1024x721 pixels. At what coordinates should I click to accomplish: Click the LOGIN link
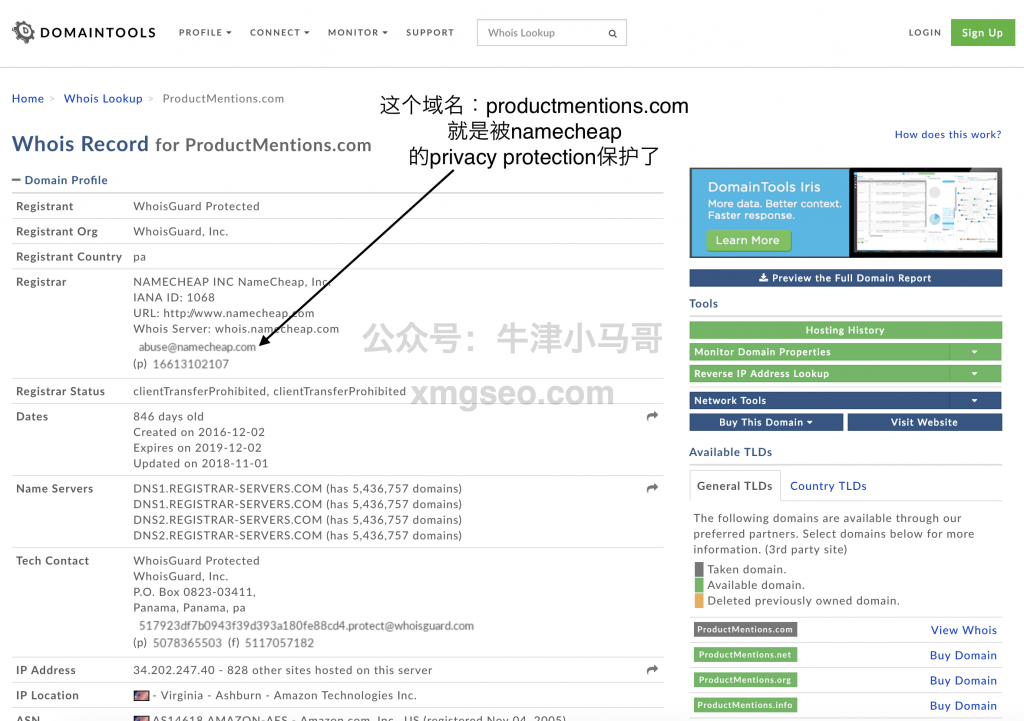pos(925,32)
